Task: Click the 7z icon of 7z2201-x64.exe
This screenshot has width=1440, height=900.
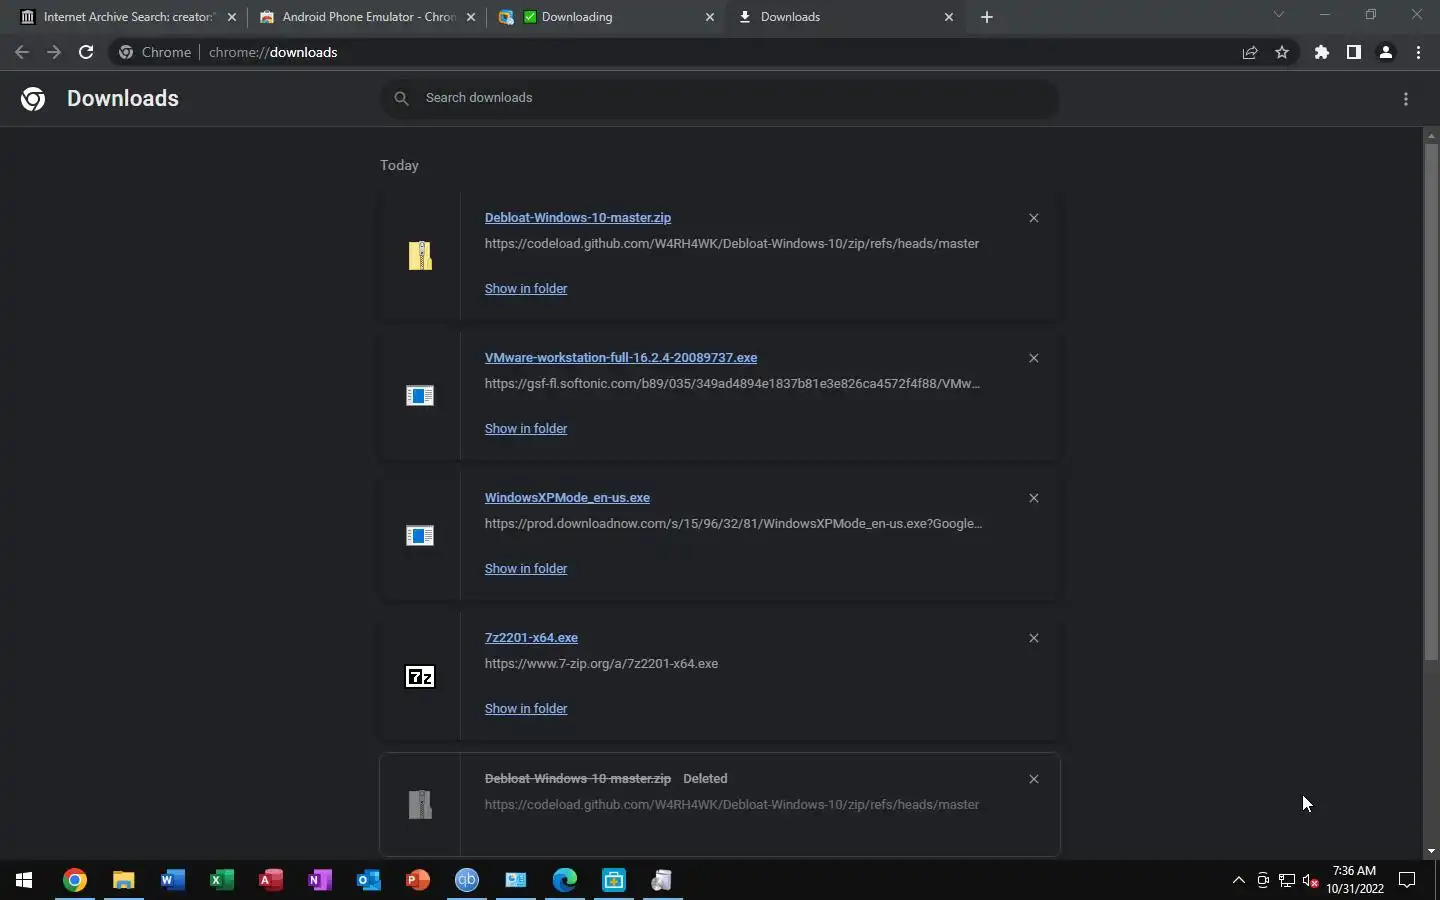Action: 420,677
